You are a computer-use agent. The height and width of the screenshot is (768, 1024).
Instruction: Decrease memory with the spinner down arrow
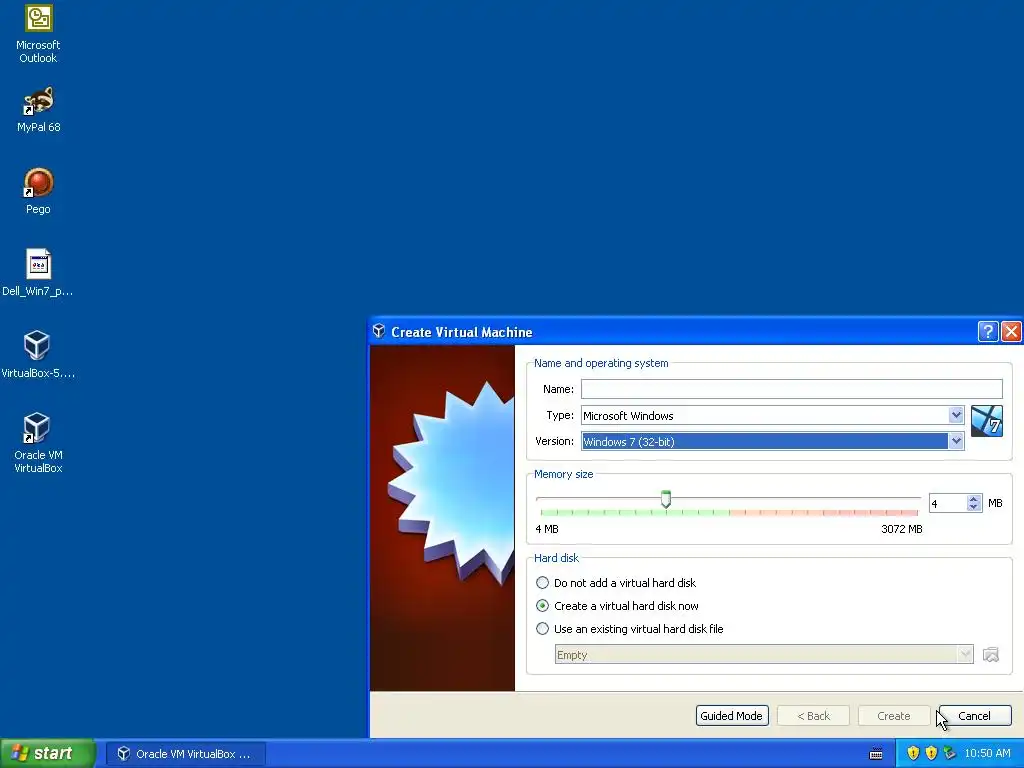pos(974,507)
